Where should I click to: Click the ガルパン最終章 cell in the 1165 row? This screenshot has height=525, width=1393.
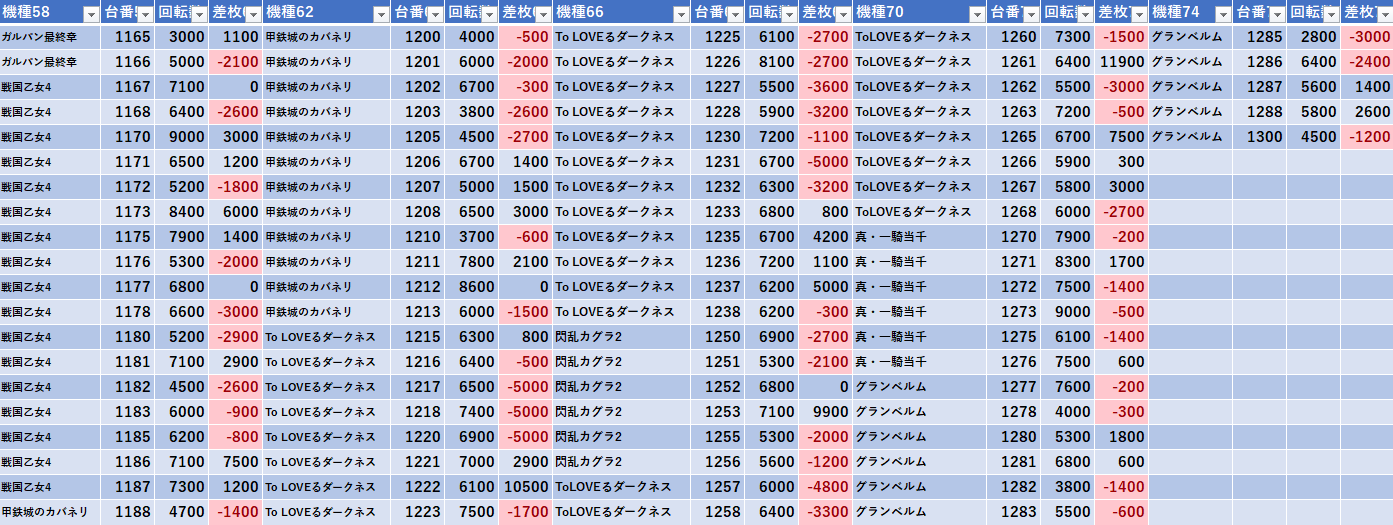(50, 37)
